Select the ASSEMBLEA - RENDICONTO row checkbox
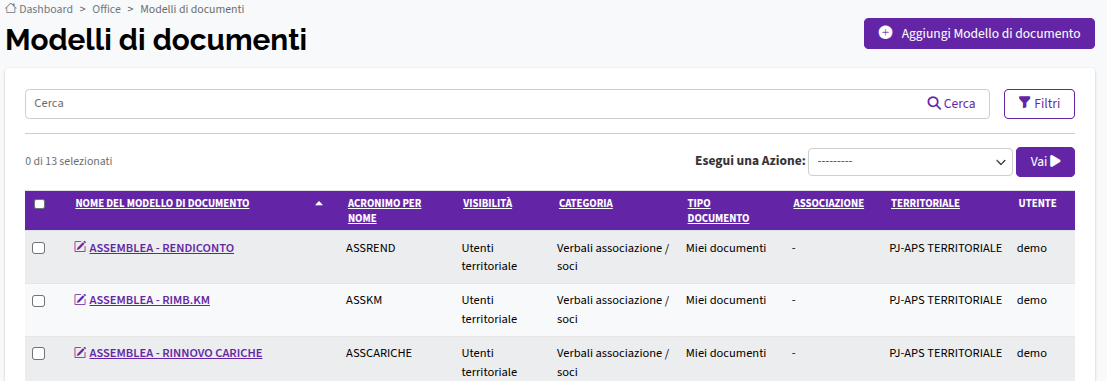 pyautogui.click(x=39, y=248)
